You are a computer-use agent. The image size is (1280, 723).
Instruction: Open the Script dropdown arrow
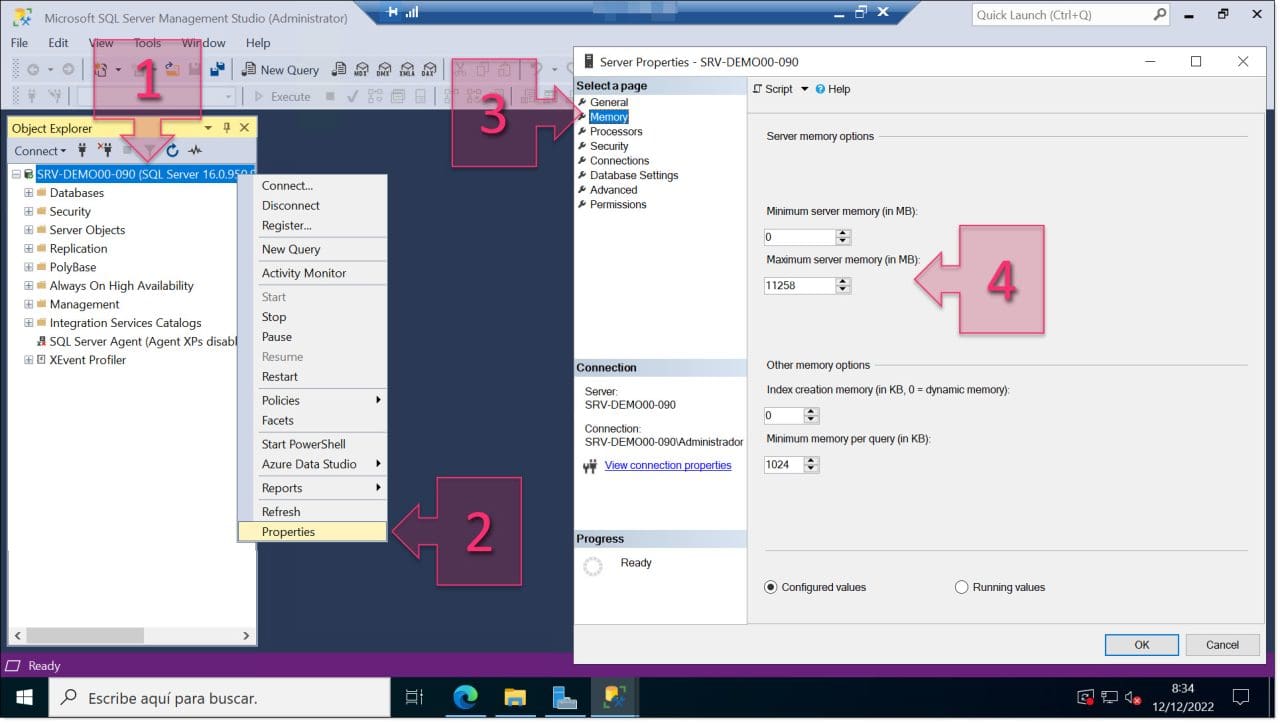(804, 89)
